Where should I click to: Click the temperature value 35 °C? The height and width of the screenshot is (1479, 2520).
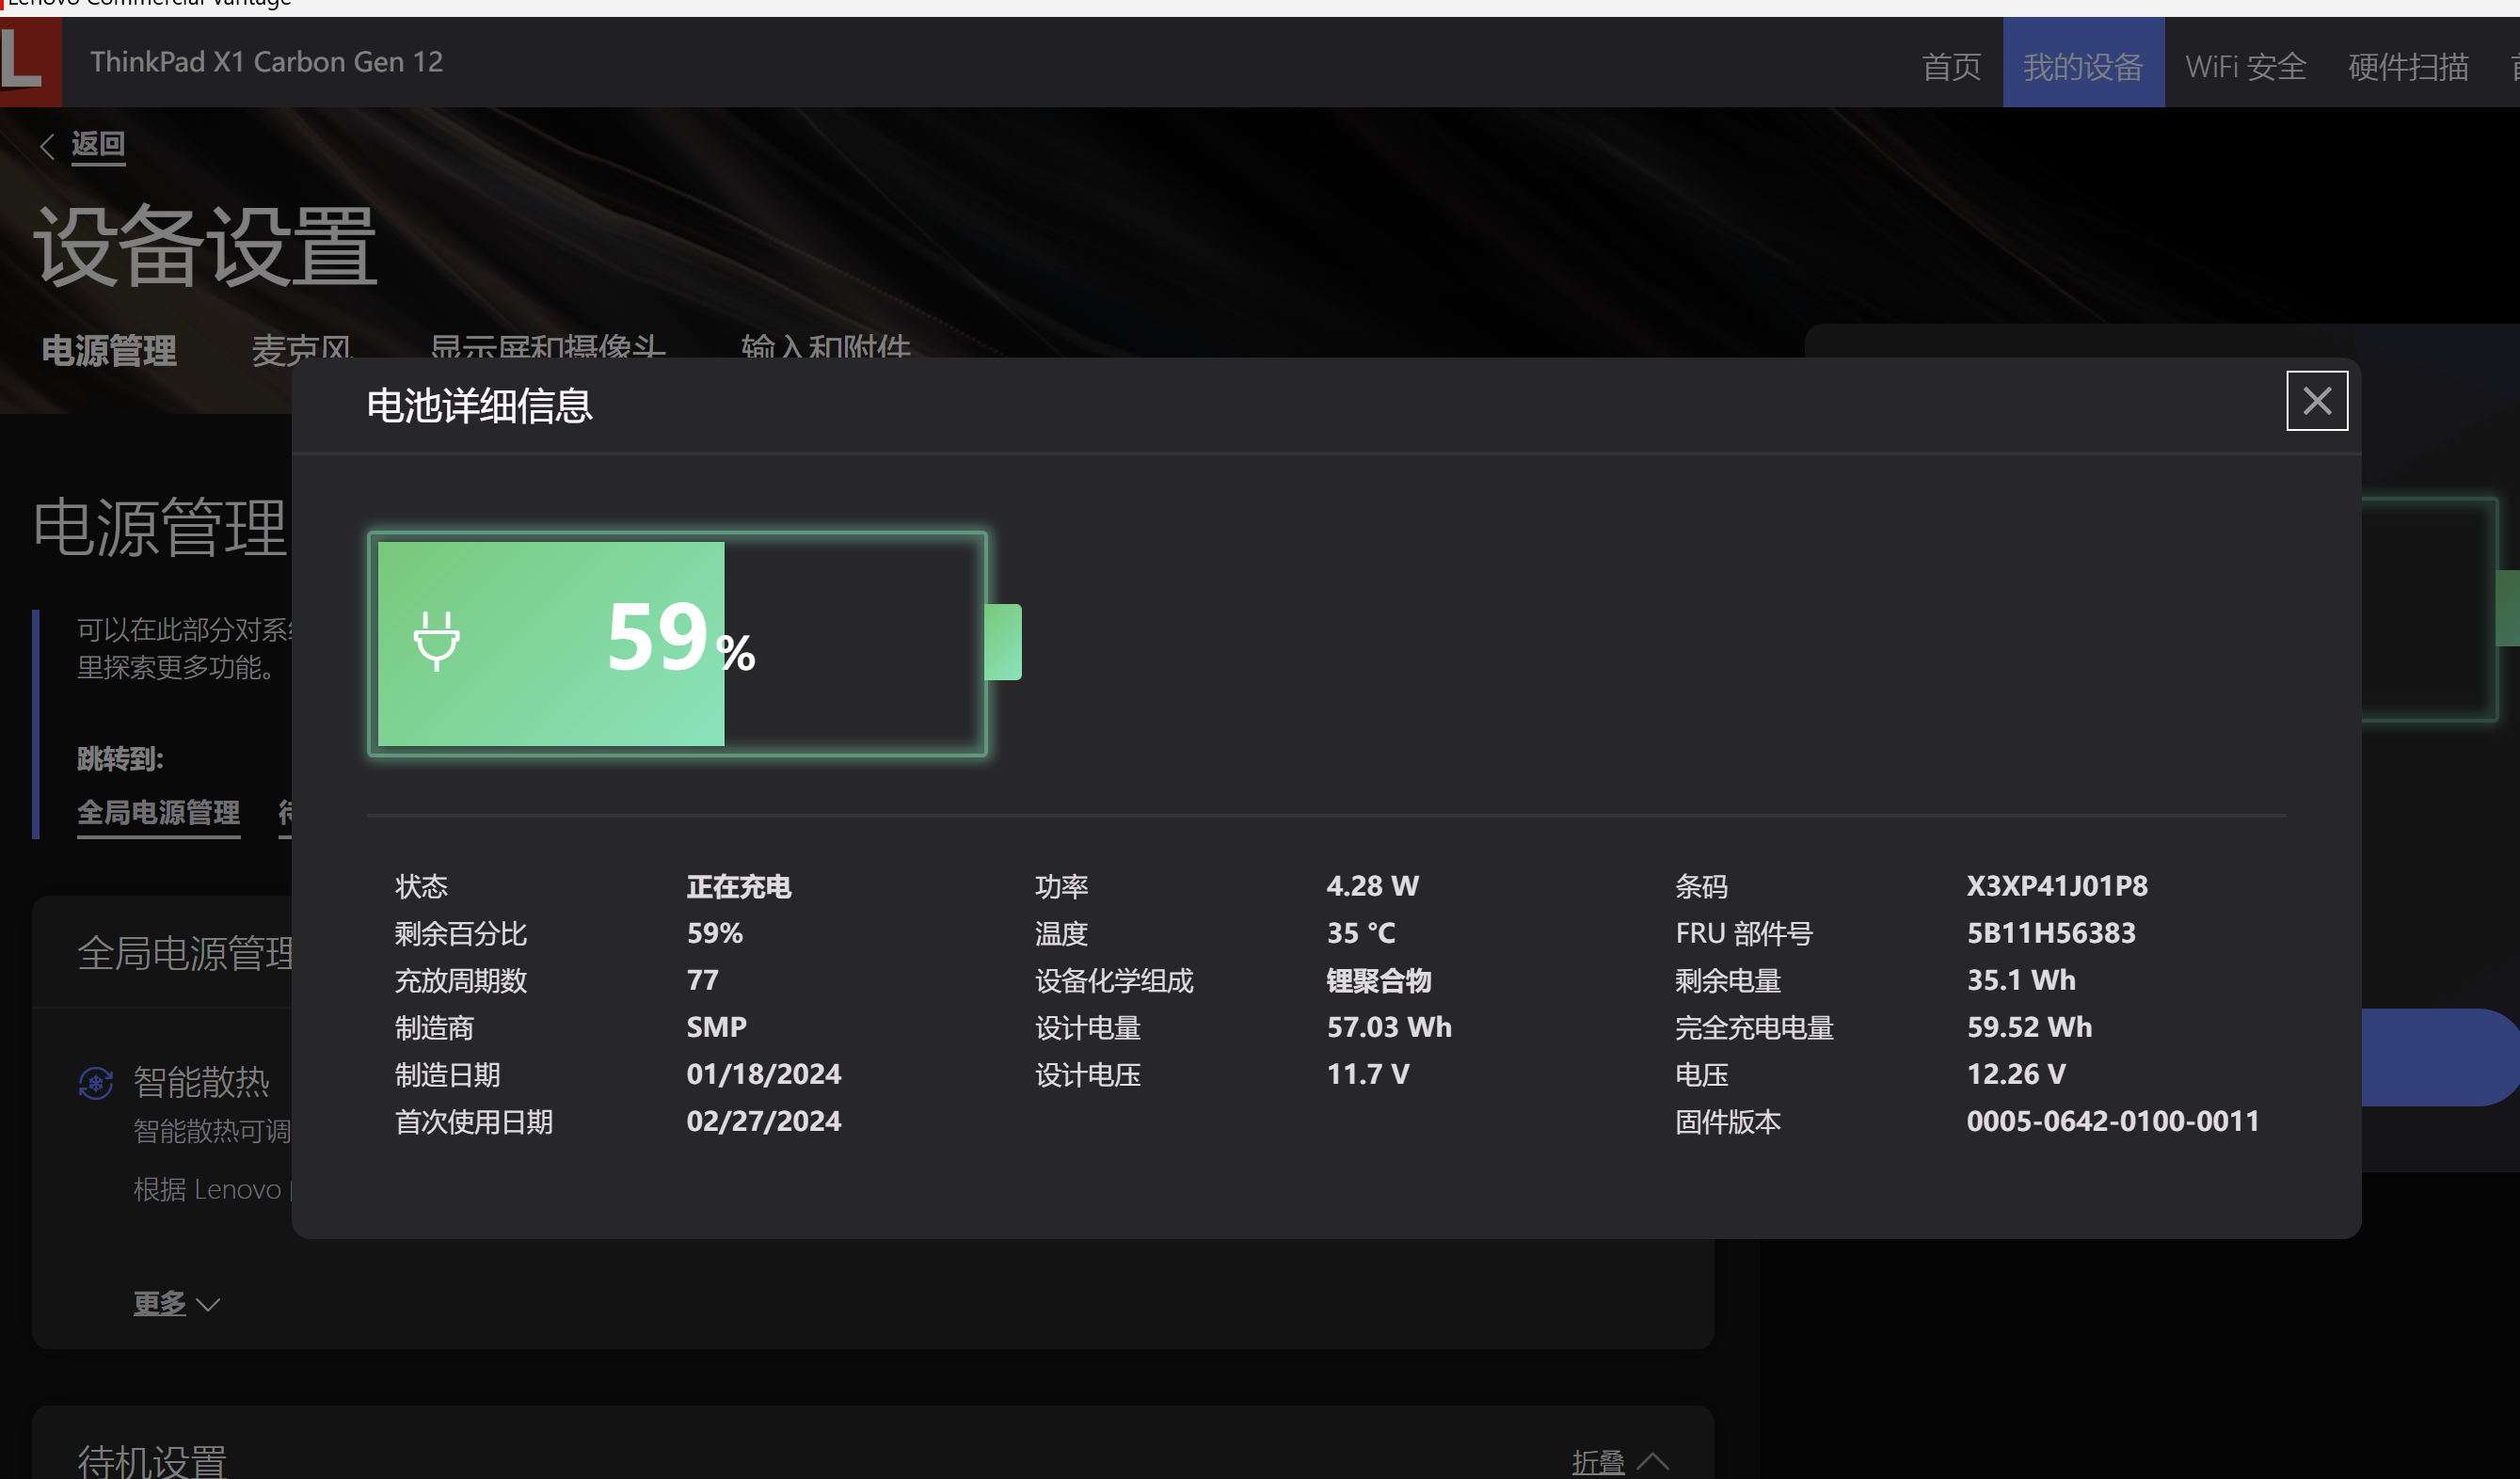[1361, 933]
